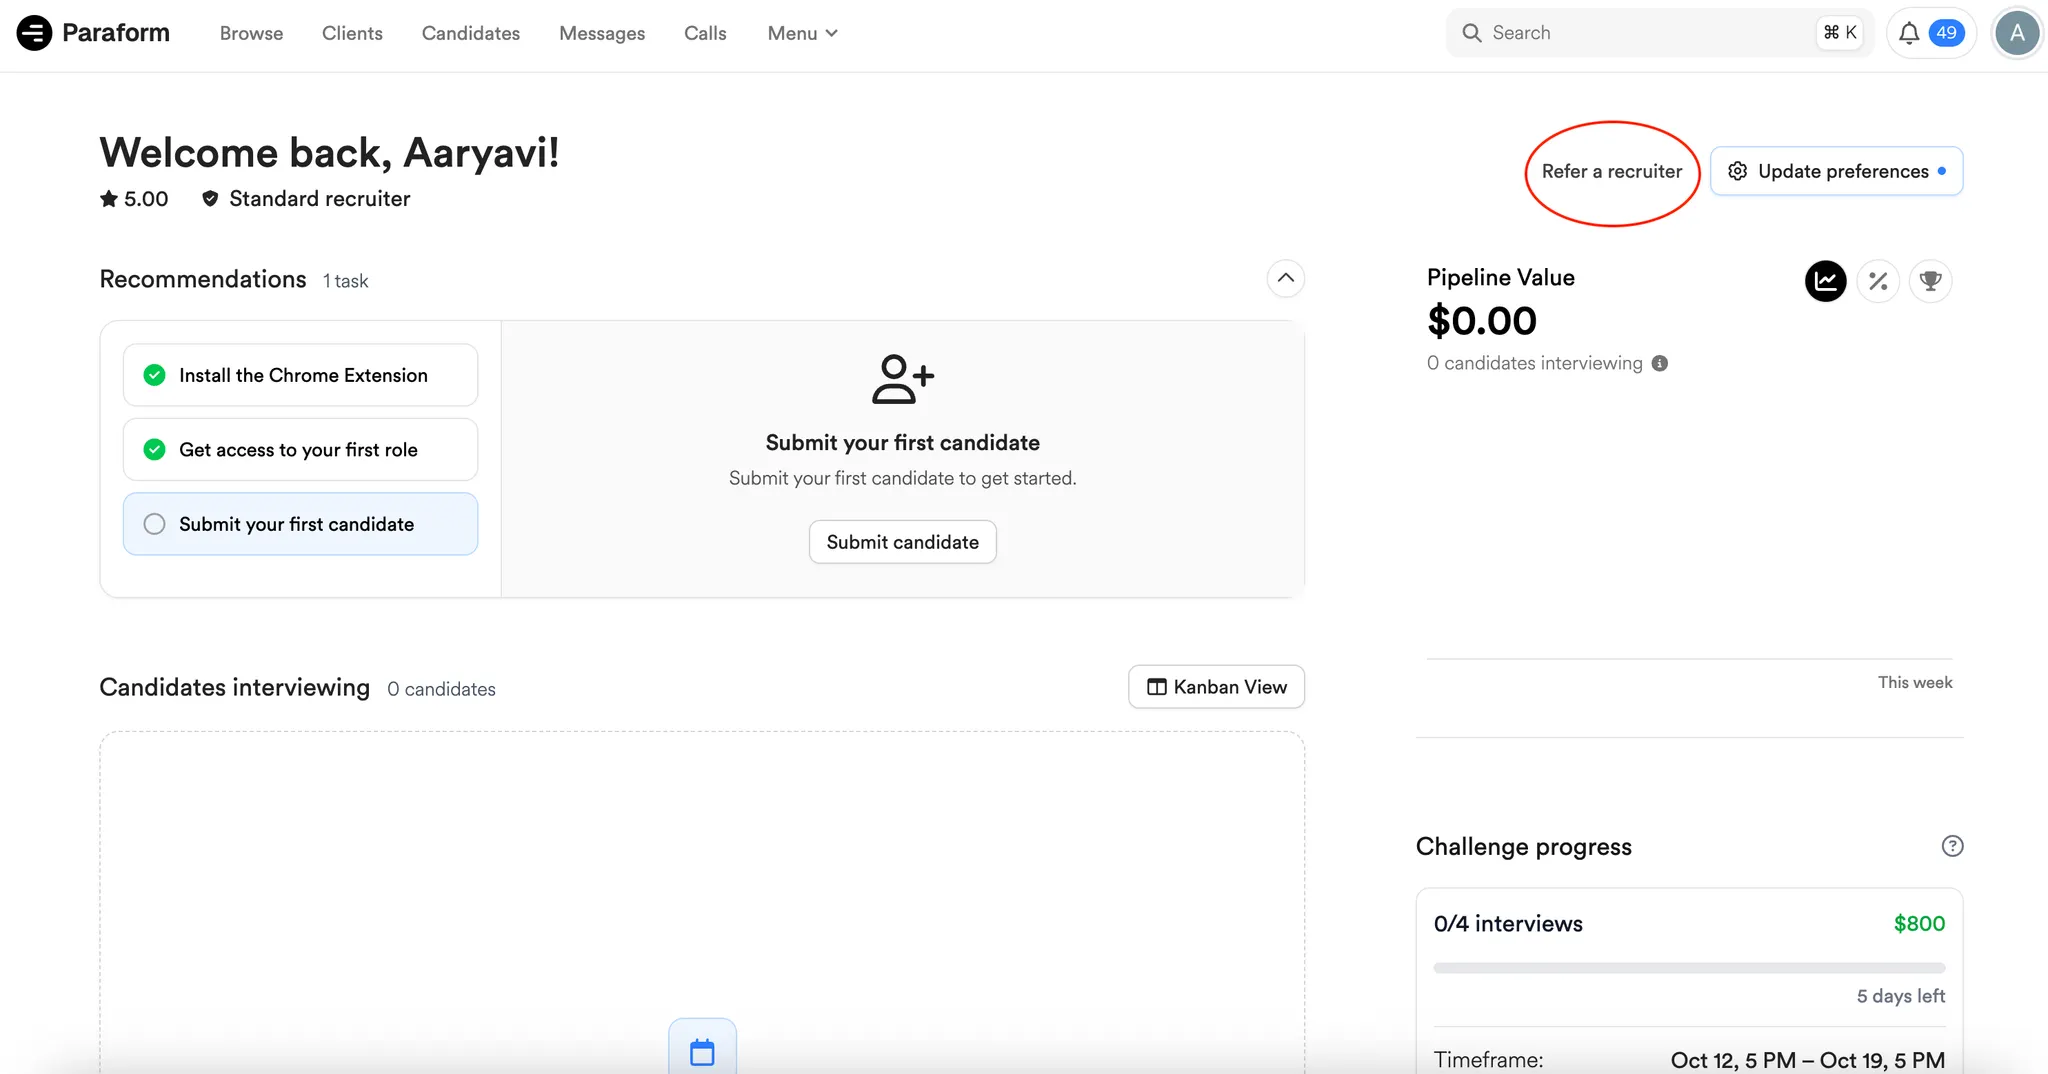Collapse the Recommendations section
The width and height of the screenshot is (2048, 1074).
(x=1286, y=278)
